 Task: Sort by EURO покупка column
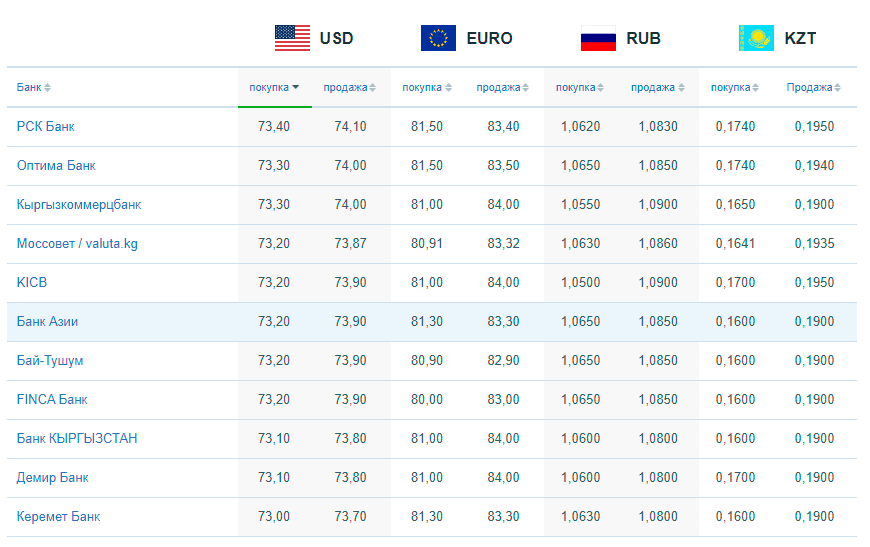[427, 88]
